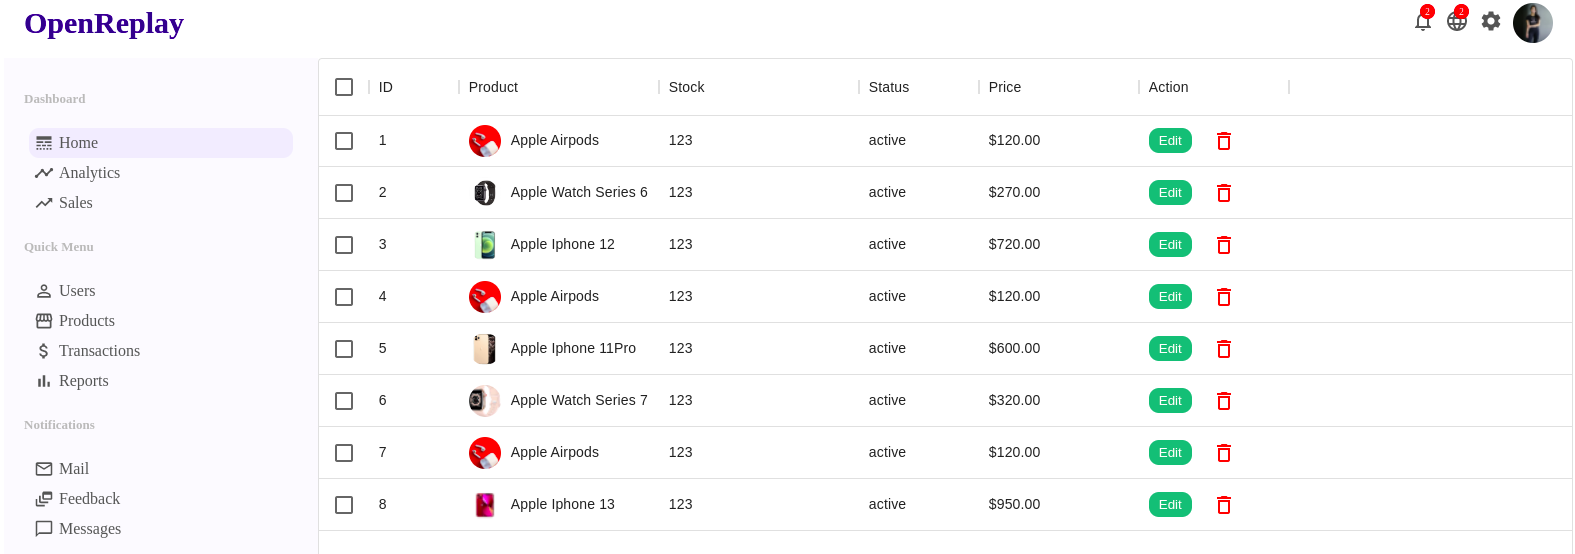
Task: Click trash icon in row 4
Action: pos(1223,297)
